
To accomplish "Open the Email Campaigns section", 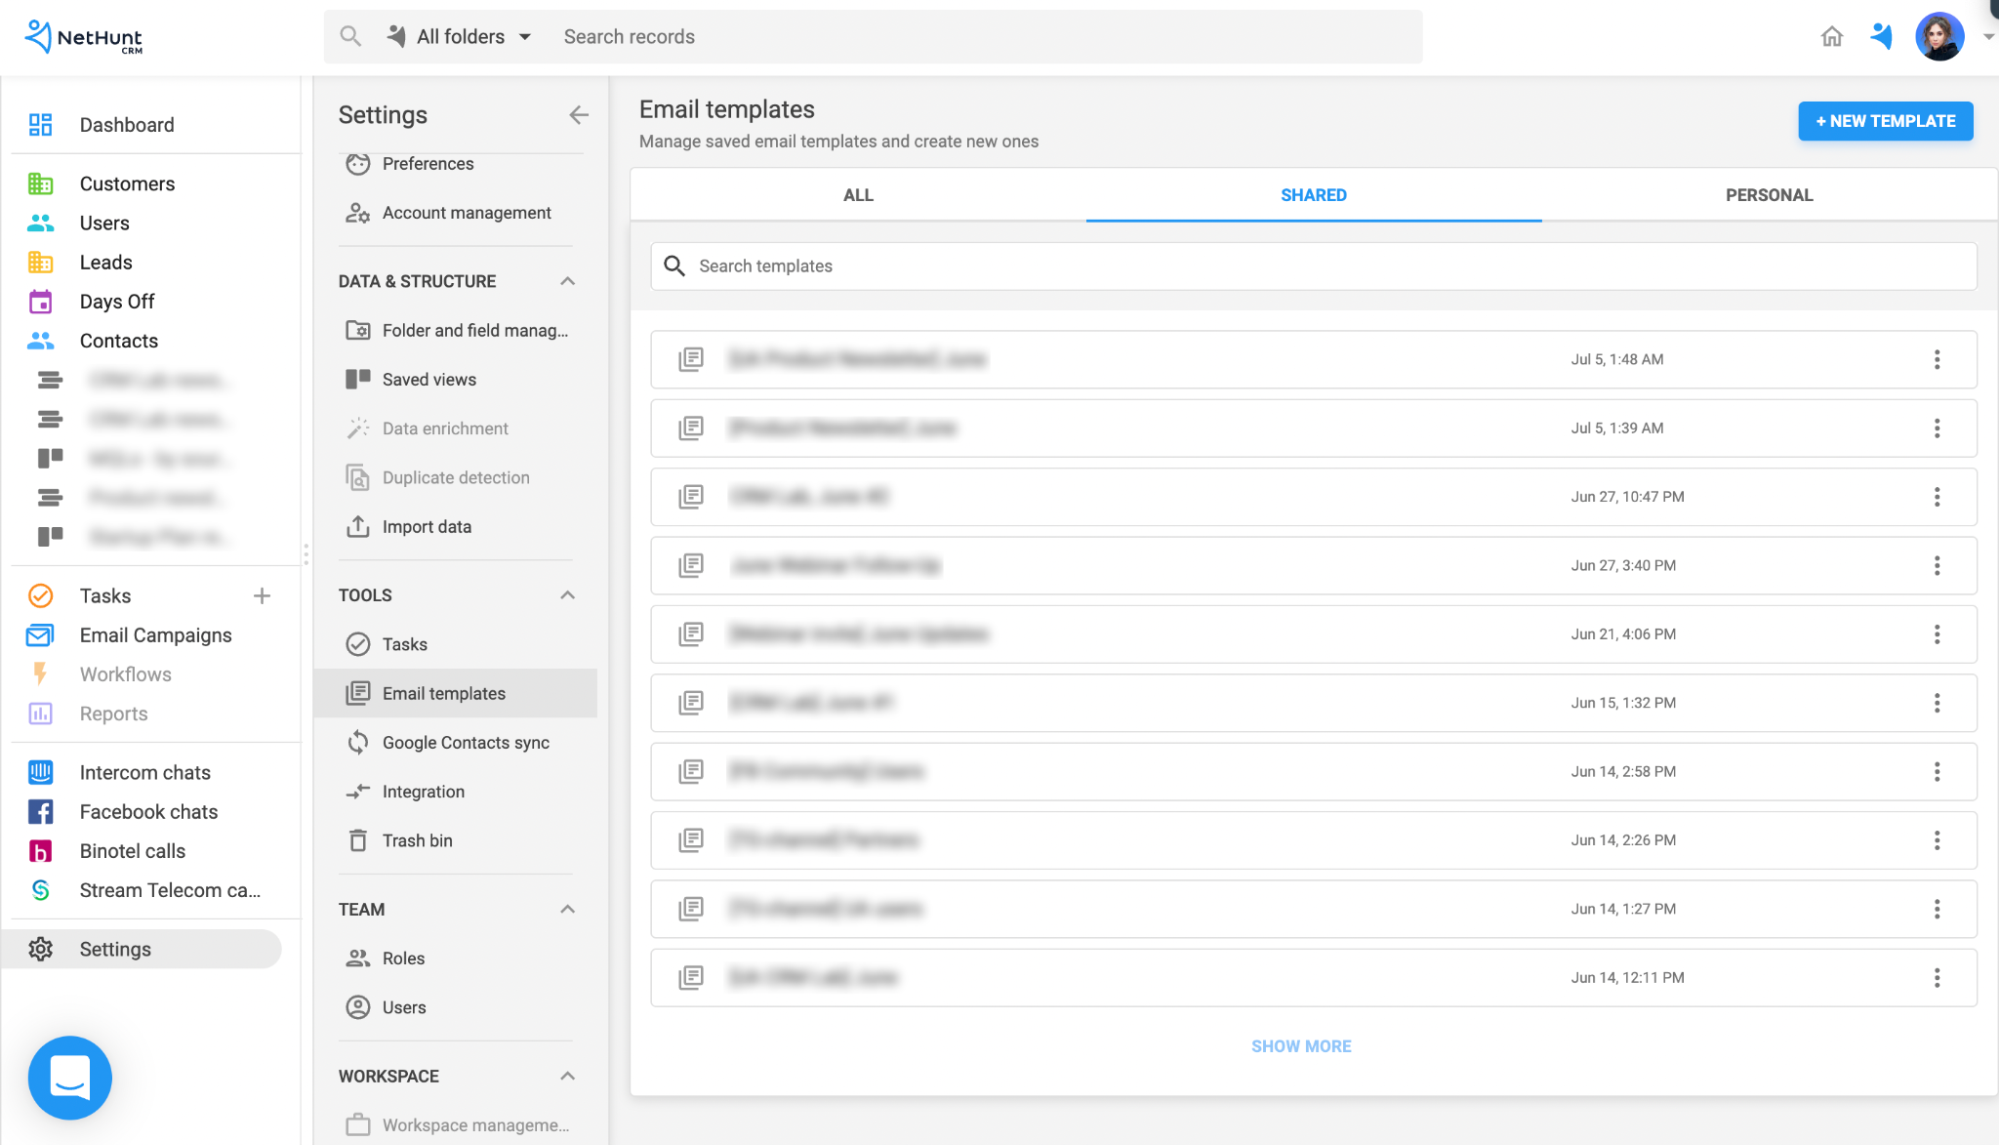I will [x=155, y=634].
